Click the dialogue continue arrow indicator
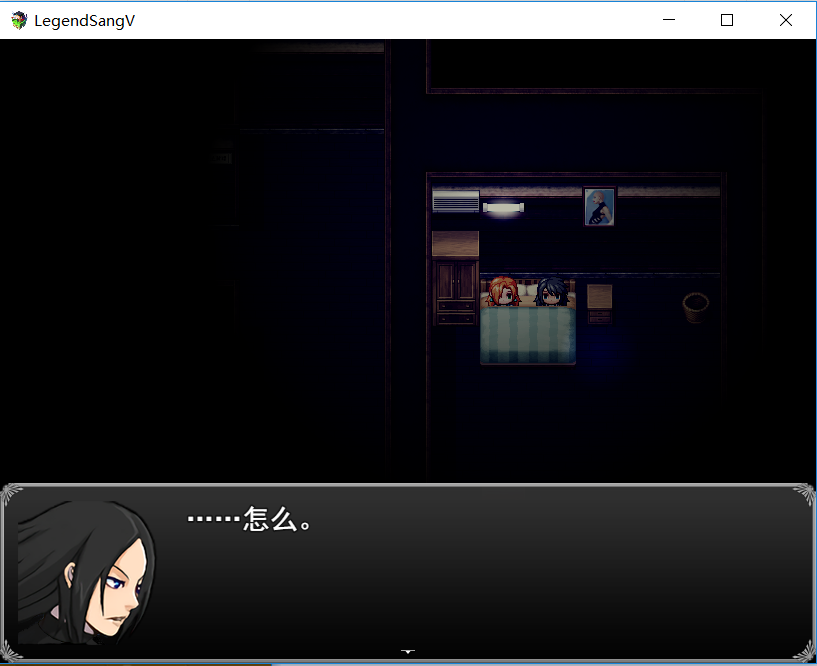The image size is (817, 666). [408, 651]
